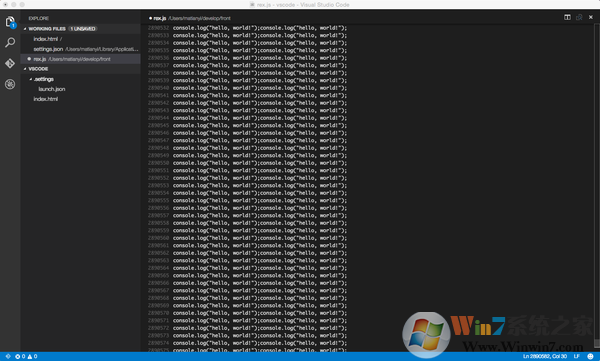Click line number 2890532 in gutter

158,28
